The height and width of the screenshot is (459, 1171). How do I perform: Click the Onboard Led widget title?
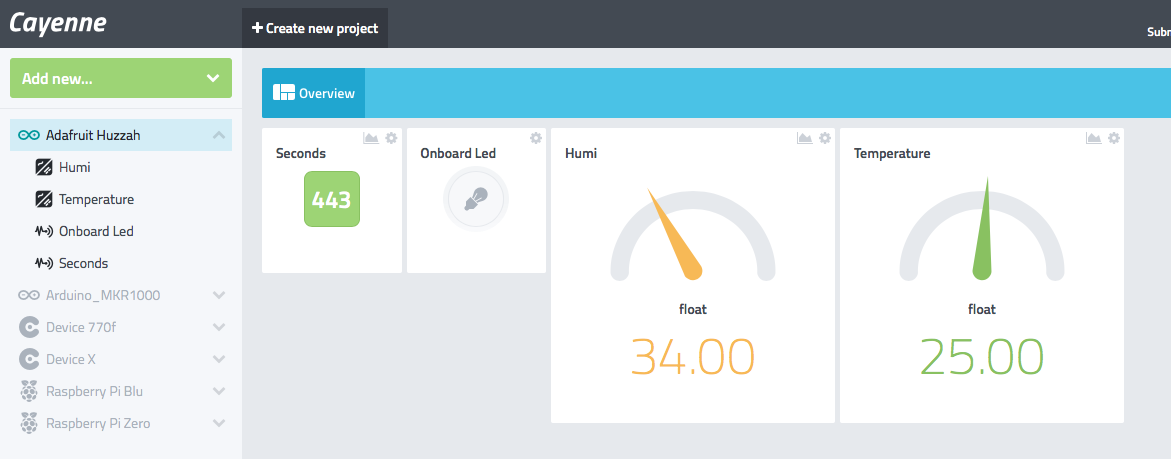458,153
